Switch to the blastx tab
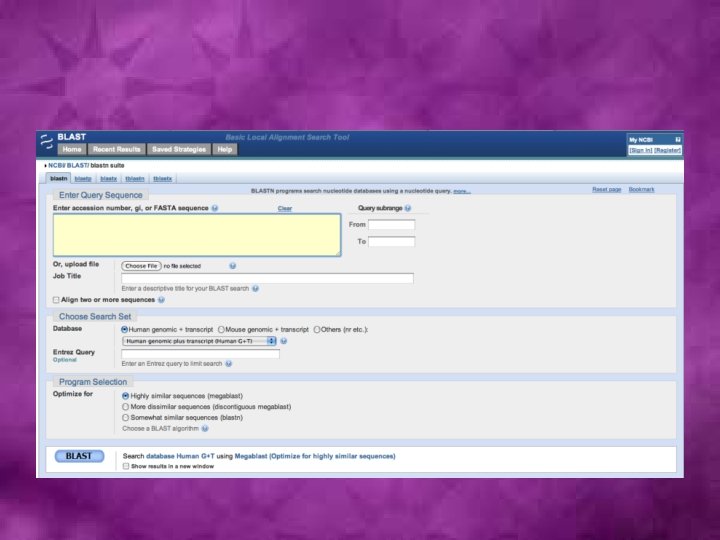Image resolution: width=720 pixels, height=540 pixels. (x=108, y=179)
